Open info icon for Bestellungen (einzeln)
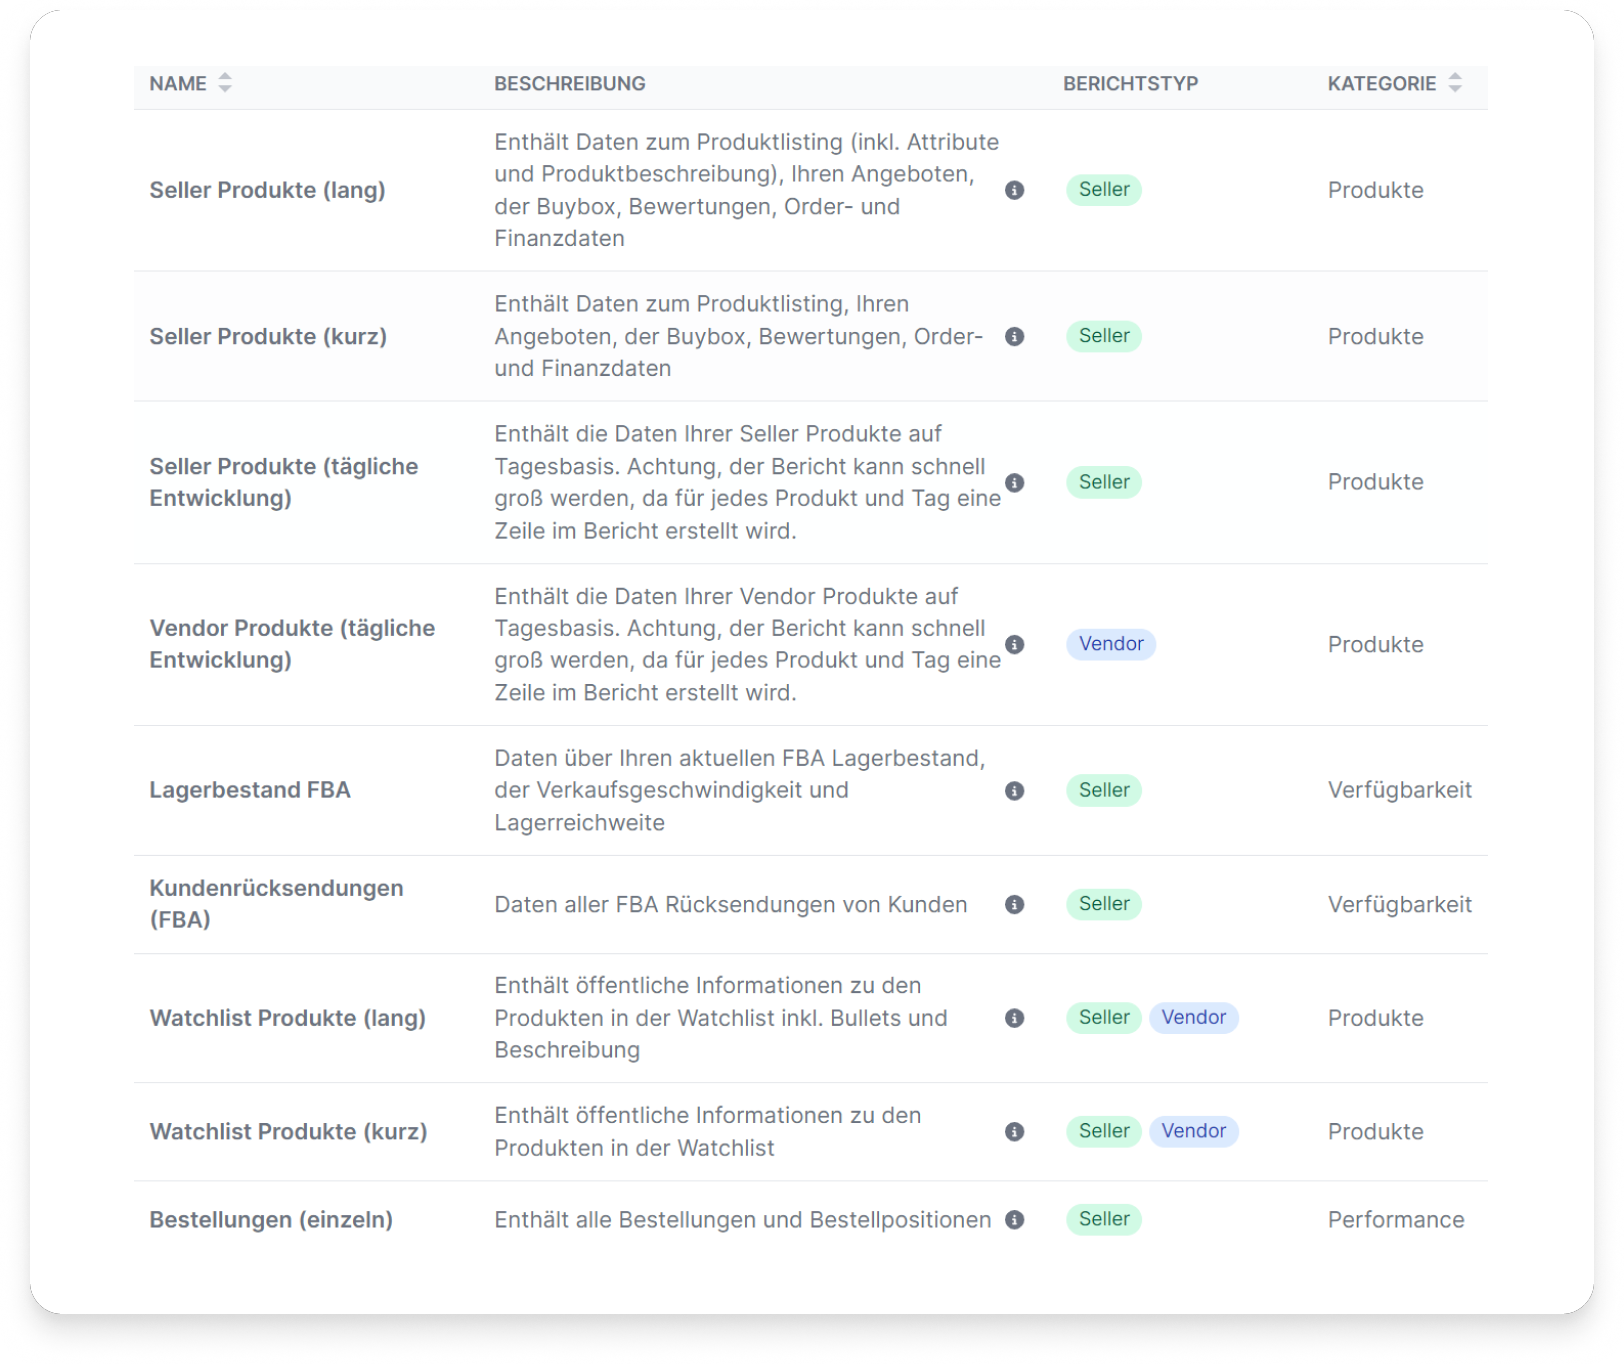This screenshot has height=1364, width=1624. pos(1014,1220)
